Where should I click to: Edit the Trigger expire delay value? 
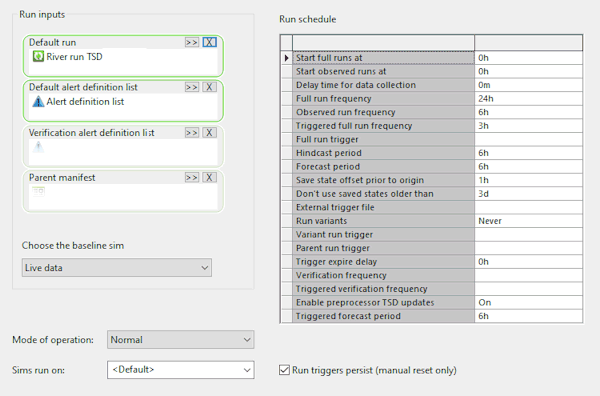tap(528, 262)
